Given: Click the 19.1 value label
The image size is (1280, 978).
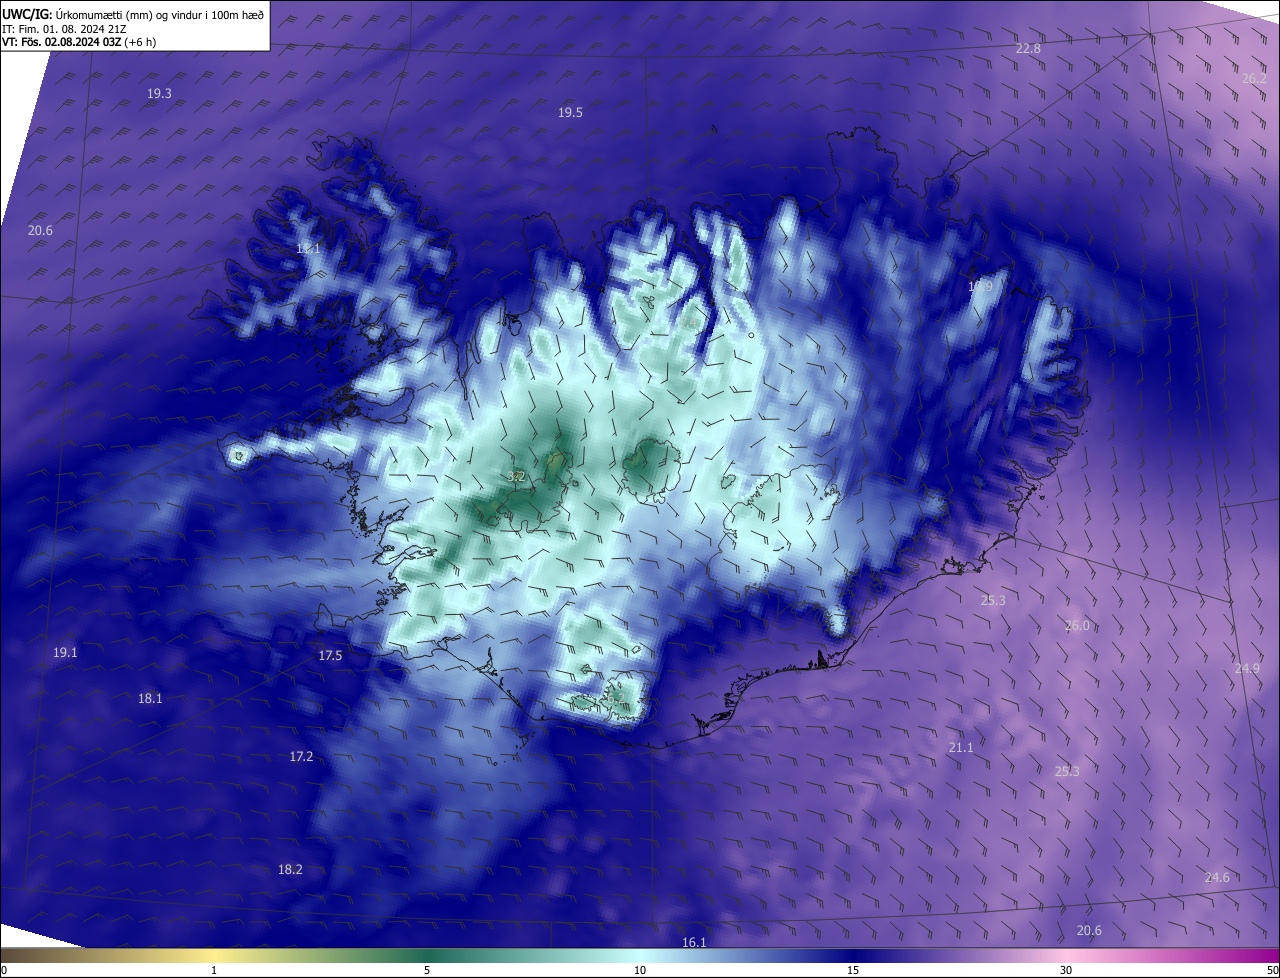Looking at the screenshot, I should [65, 653].
